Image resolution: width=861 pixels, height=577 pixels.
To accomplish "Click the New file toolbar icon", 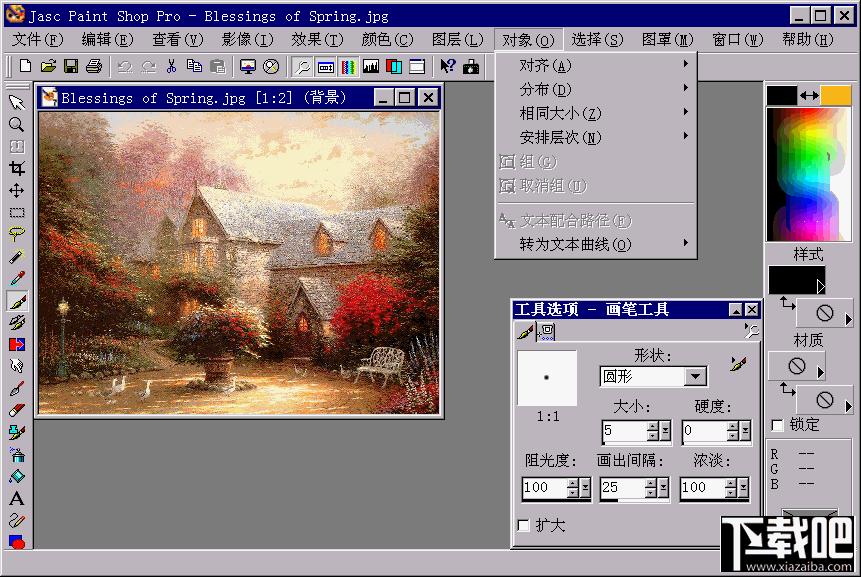I will (25, 66).
